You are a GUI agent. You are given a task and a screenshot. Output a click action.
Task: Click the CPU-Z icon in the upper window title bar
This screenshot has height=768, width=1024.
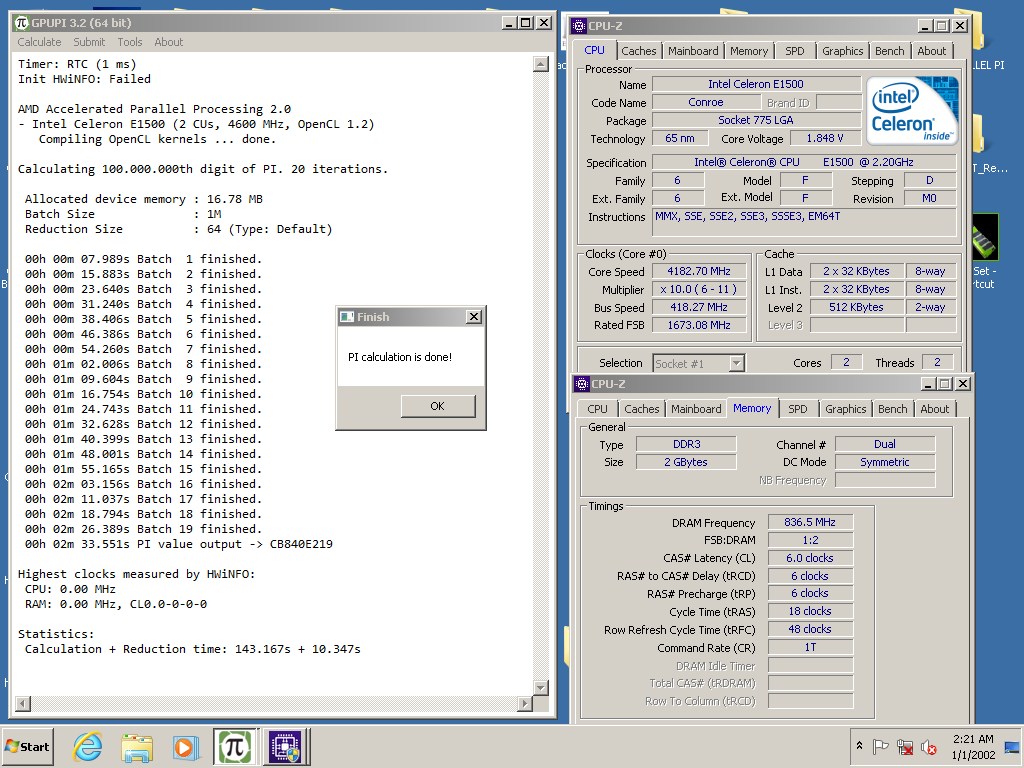click(x=579, y=26)
